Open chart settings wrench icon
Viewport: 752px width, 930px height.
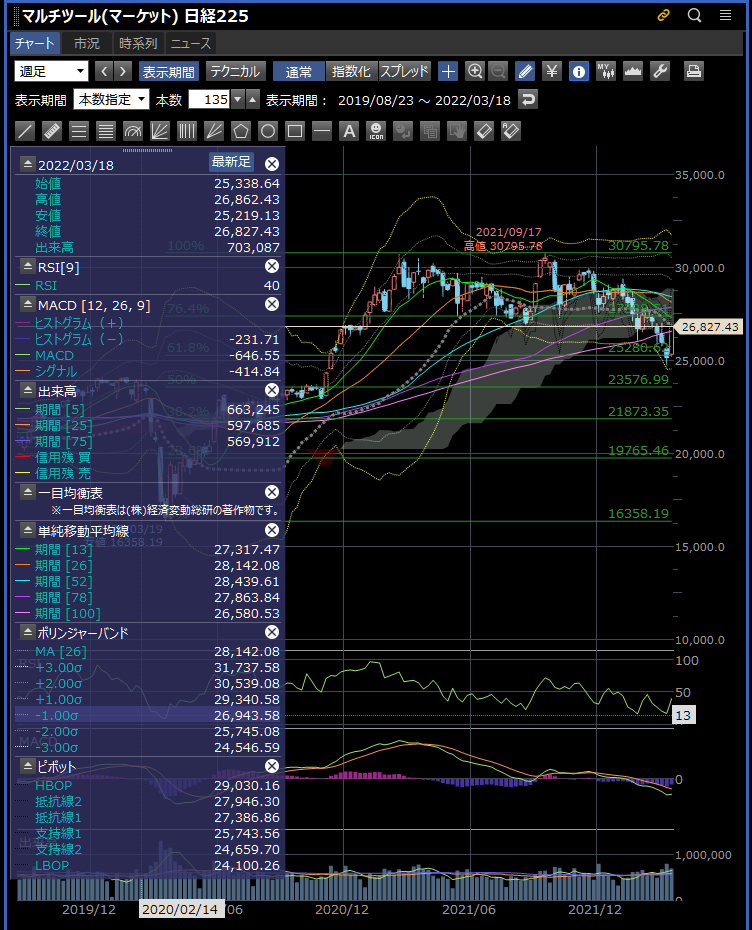click(660, 71)
